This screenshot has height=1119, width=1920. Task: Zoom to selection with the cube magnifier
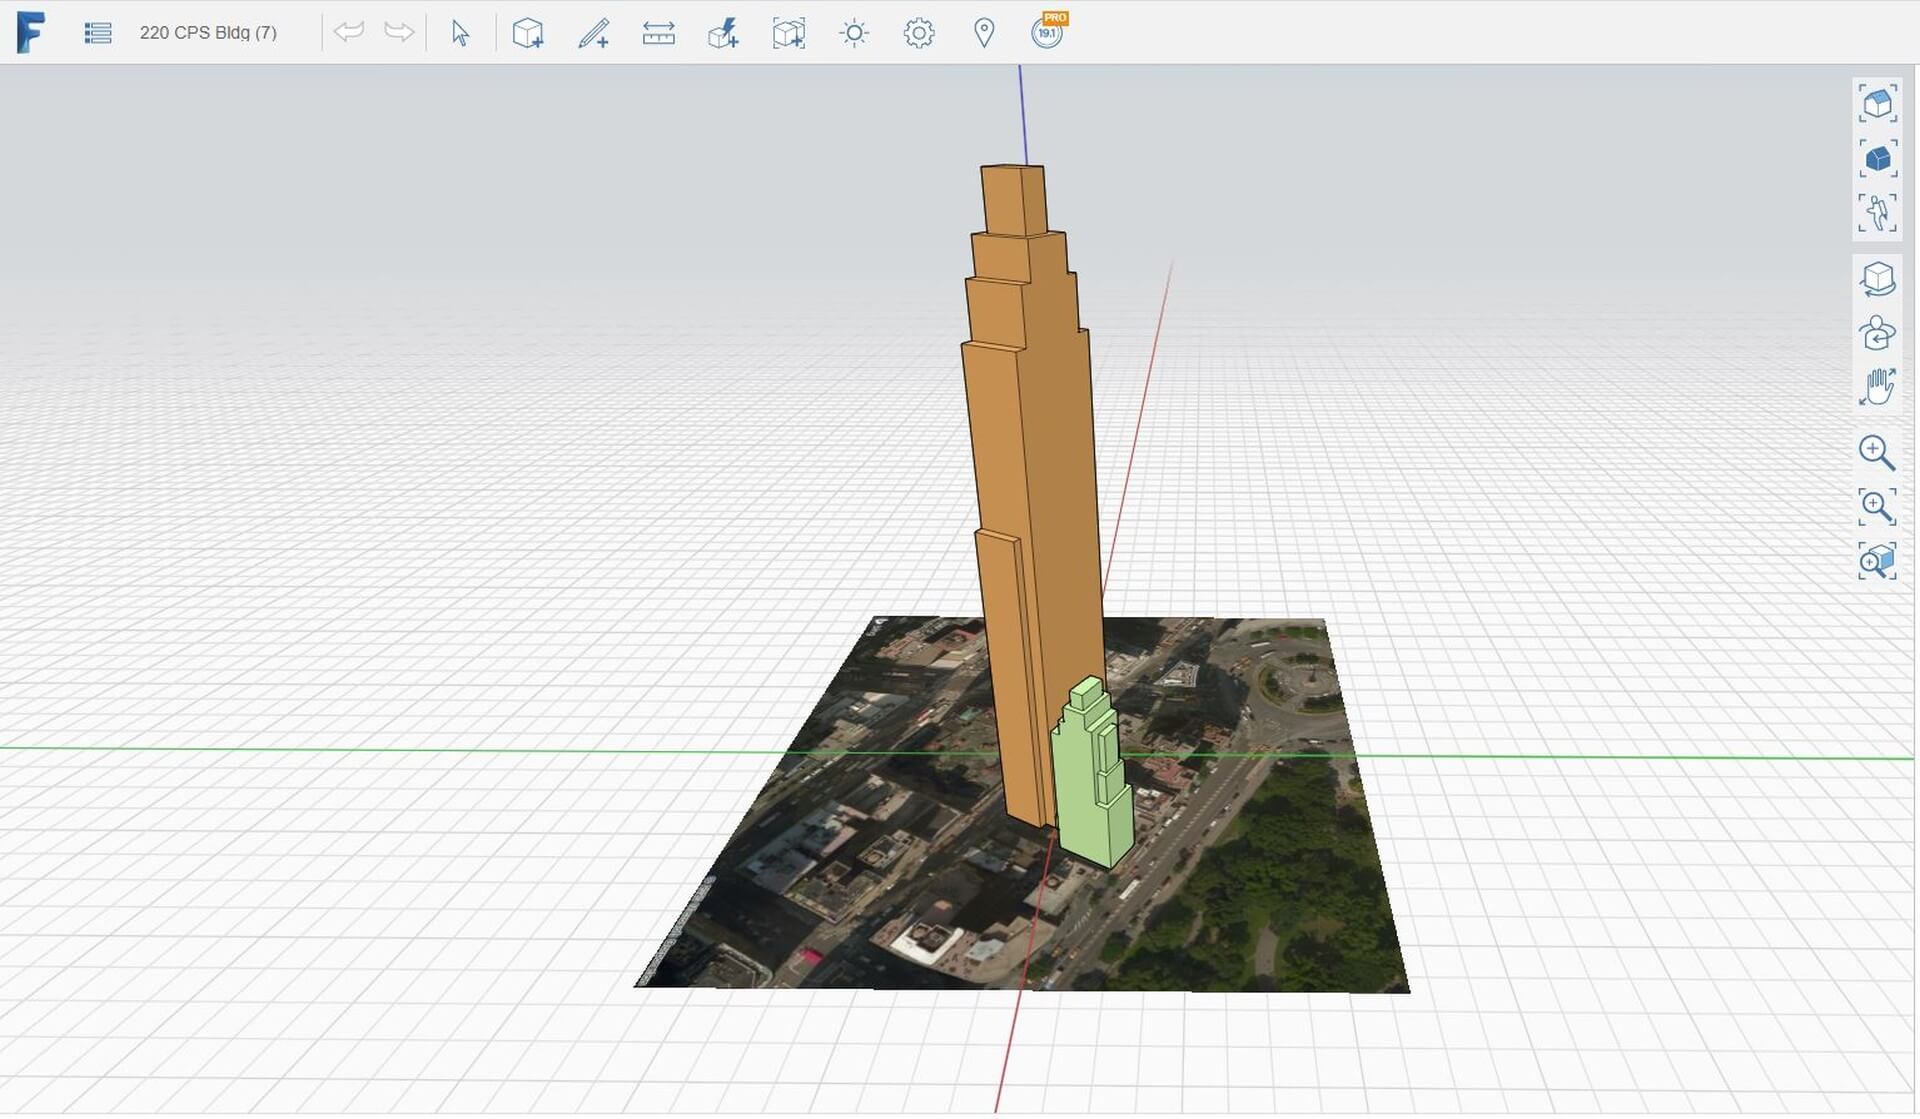point(1877,561)
